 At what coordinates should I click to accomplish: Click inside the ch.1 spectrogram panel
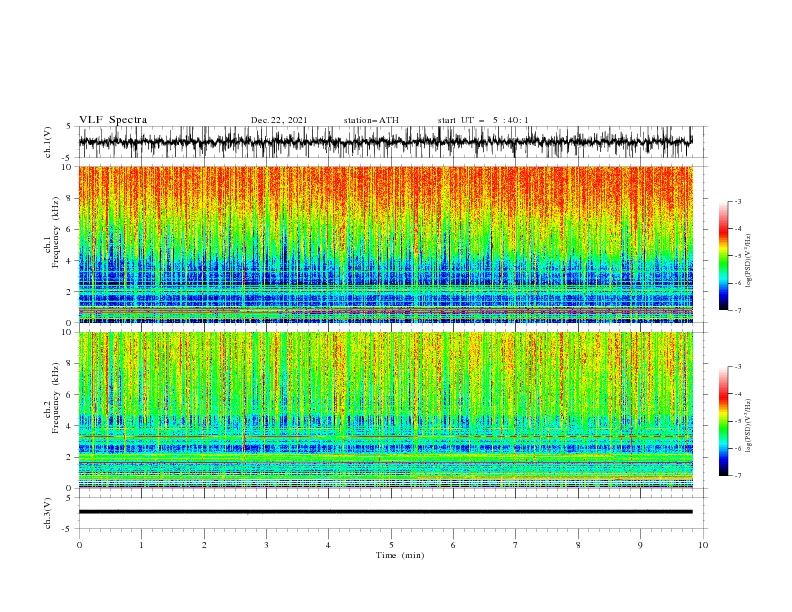point(385,244)
